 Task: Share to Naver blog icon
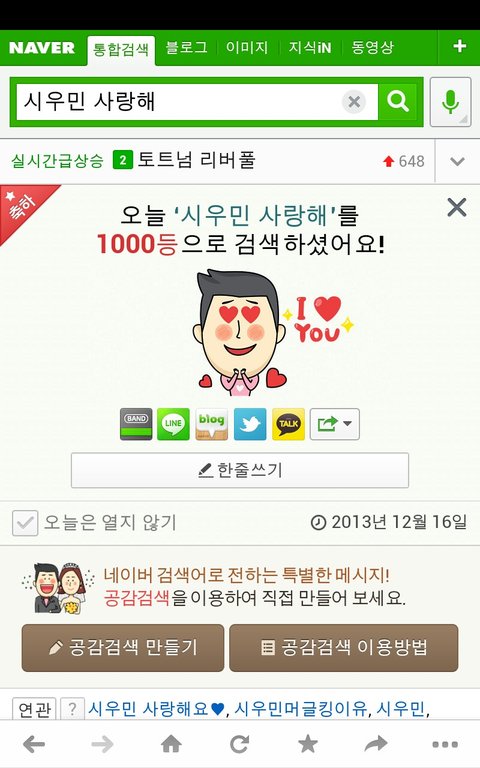[x=212, y=424]
